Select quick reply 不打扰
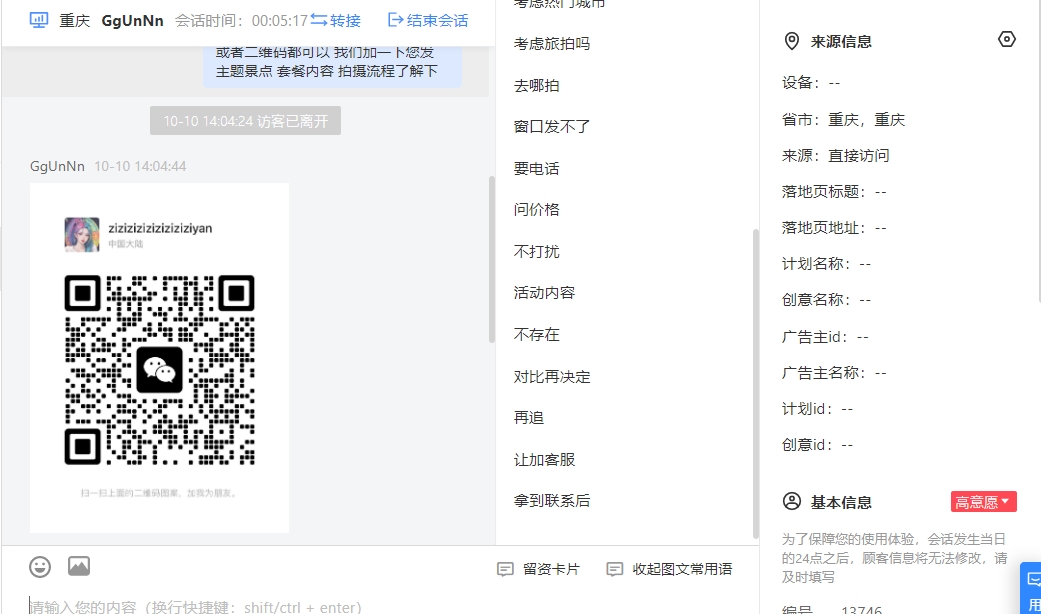This screenshot has width=1041, height=614. click(536, 252)
